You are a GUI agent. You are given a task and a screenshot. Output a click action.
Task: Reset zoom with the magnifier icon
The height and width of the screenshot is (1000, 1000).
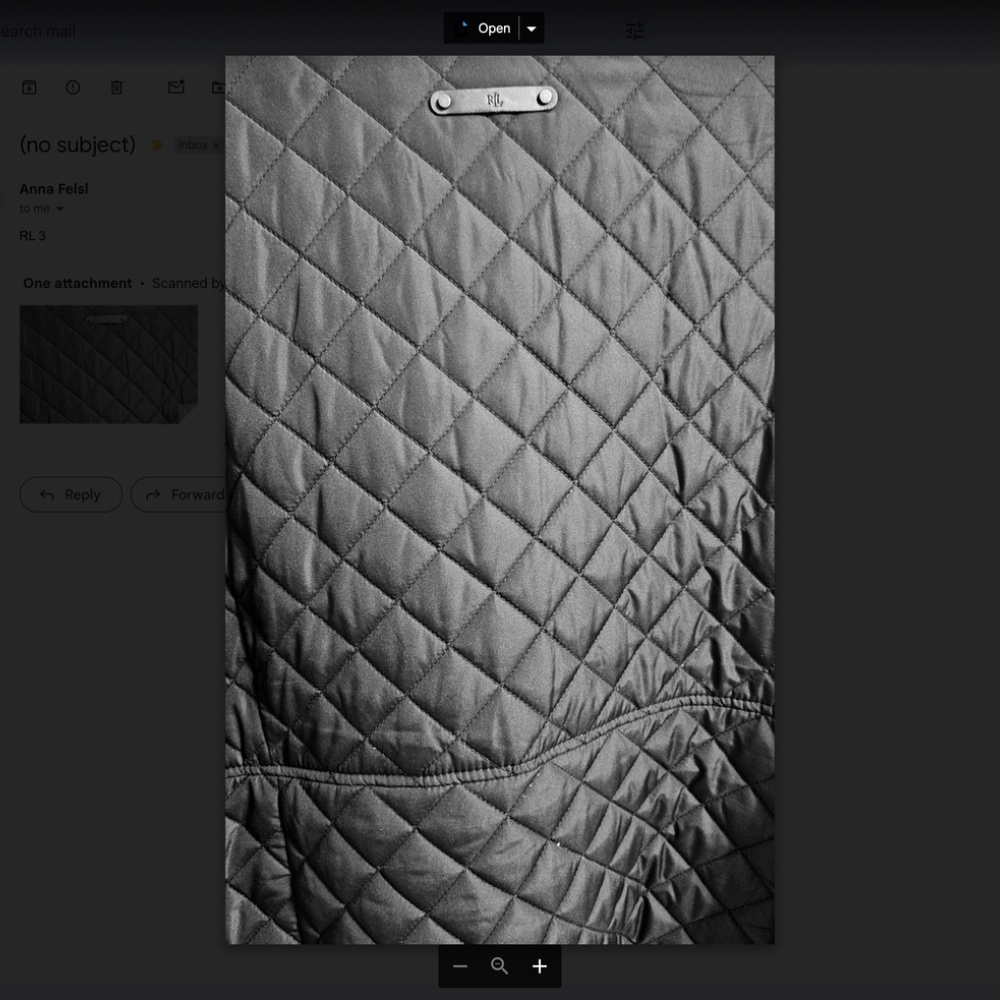click(500, 966)
